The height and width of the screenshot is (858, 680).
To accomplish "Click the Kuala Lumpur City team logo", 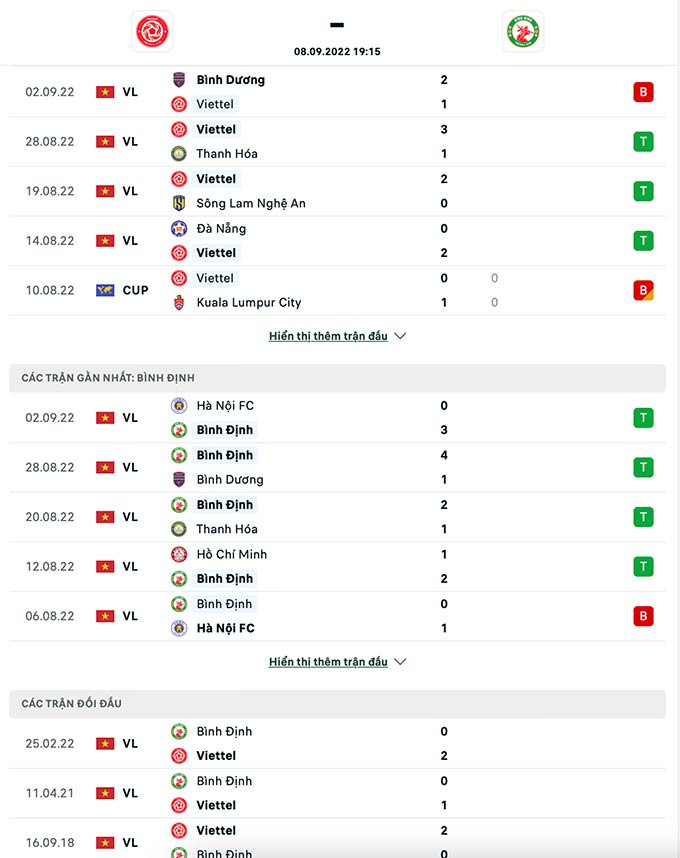I will [x=179, y=302].
